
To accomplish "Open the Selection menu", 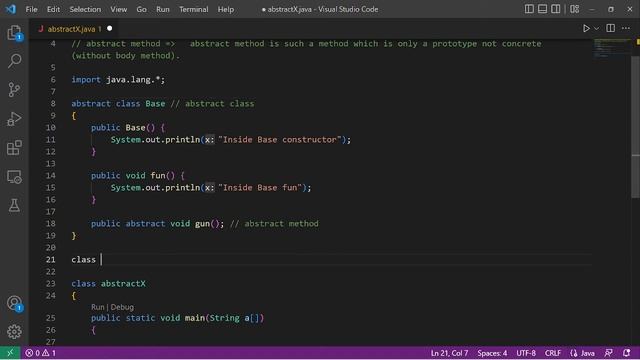I will 85,9.
